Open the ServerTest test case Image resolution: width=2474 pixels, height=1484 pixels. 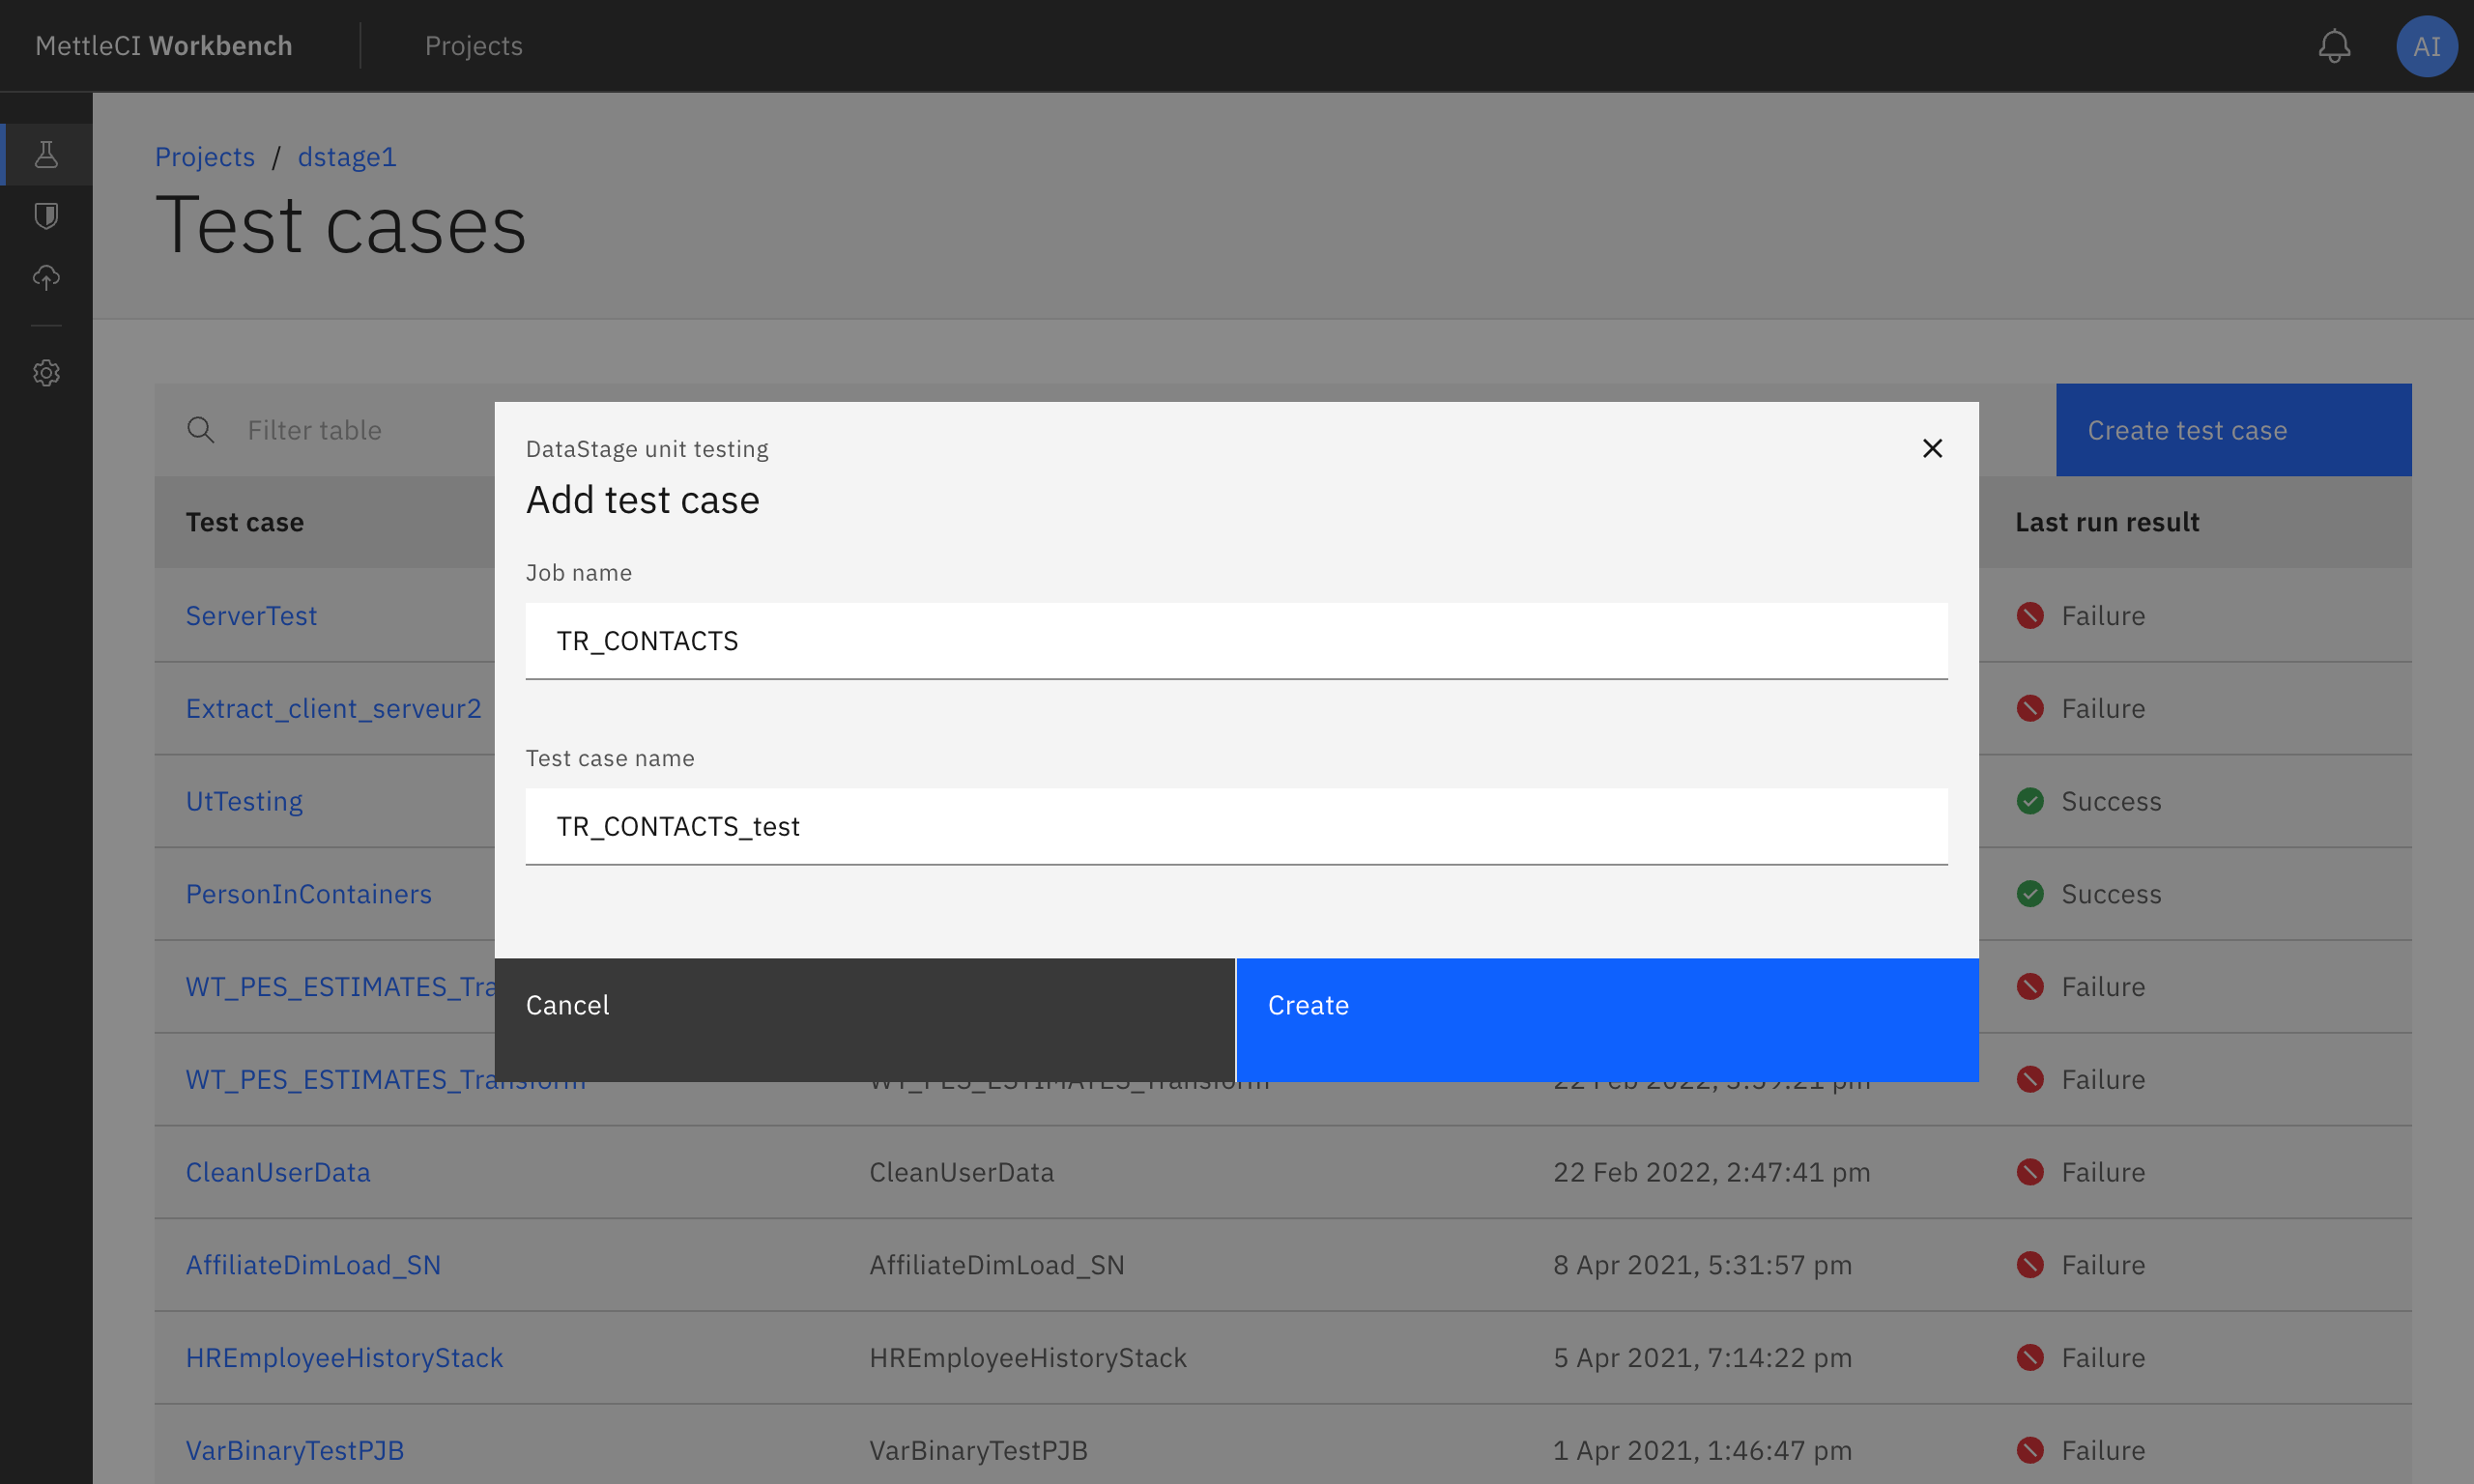click(x=251, y=615)
